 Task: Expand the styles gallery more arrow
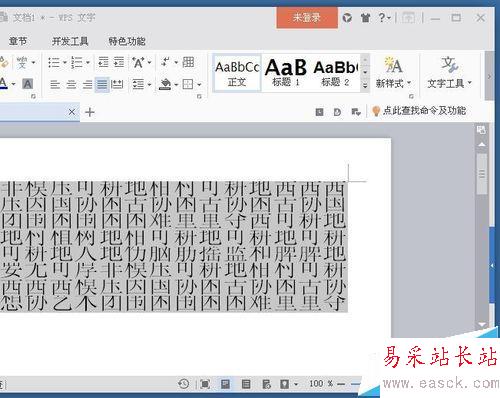coord(365,86)
